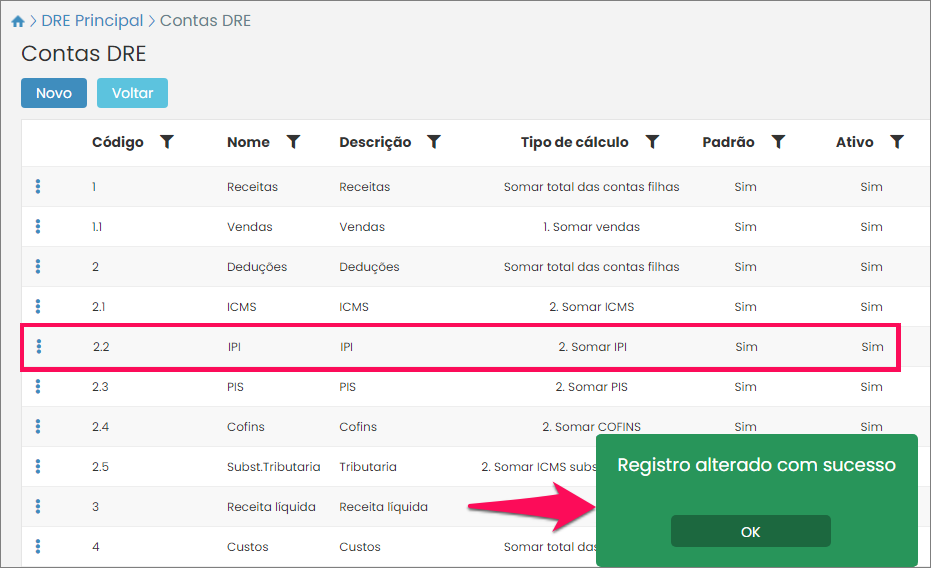Open the filter for Padrão column
This screenshot has width=931, height=568.
point(778,142)
